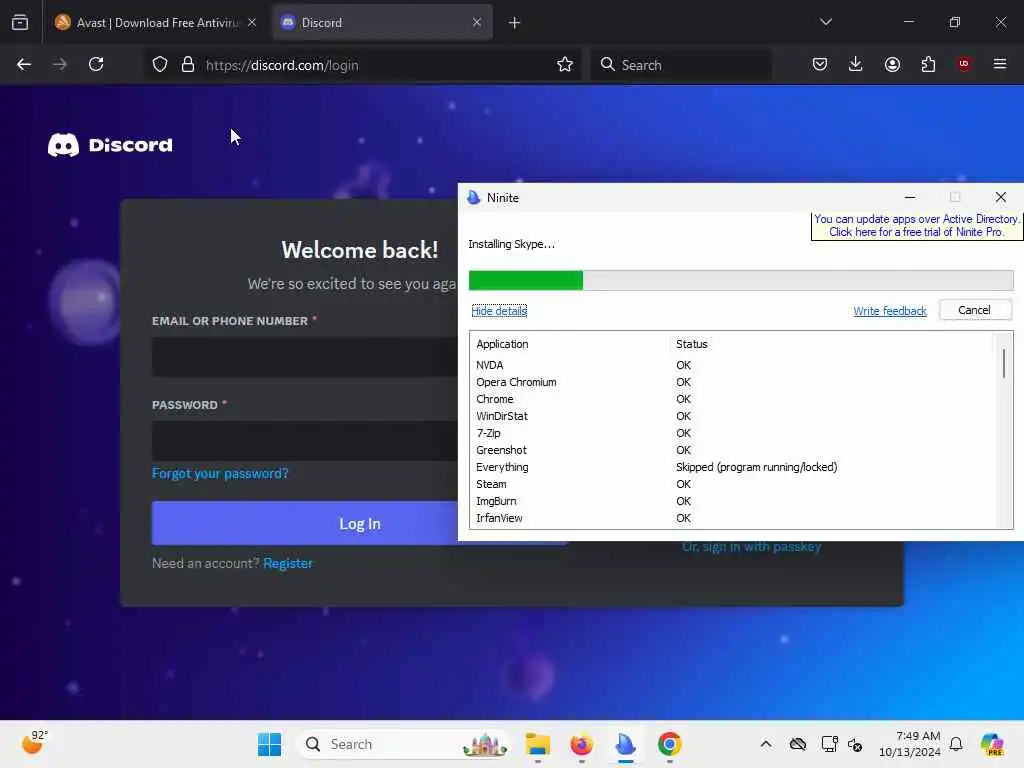This screenshot has width=1024, height=768.
Task: Click the Ninite installation progress bar
Action: [741, 280]
